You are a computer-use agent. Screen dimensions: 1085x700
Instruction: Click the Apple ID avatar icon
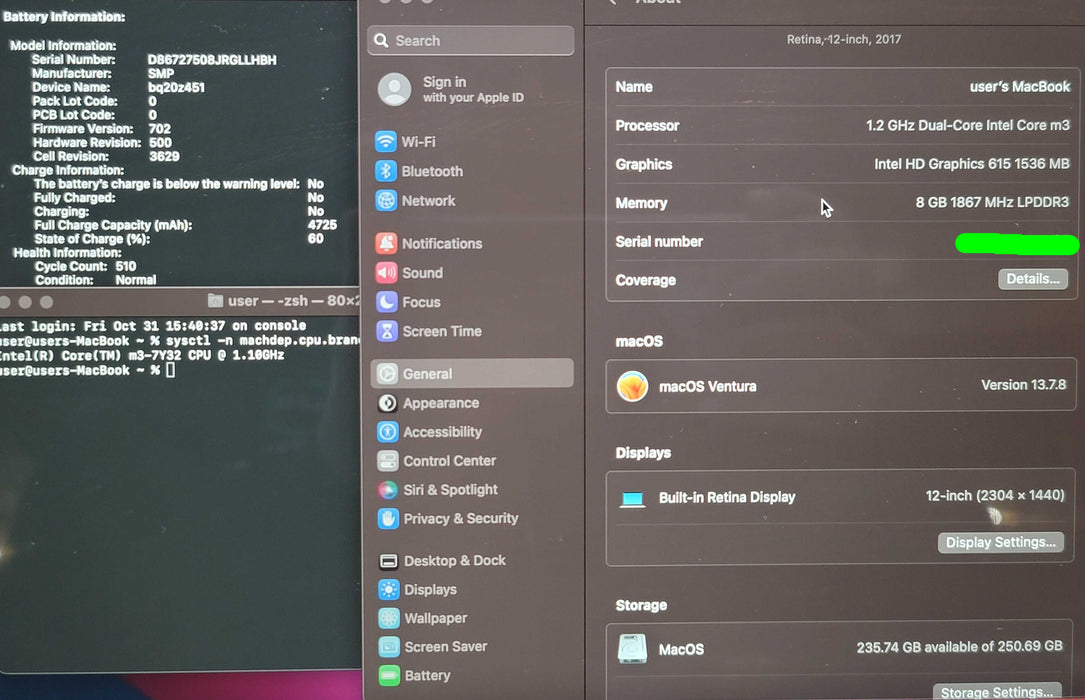[x=394, y=89]
